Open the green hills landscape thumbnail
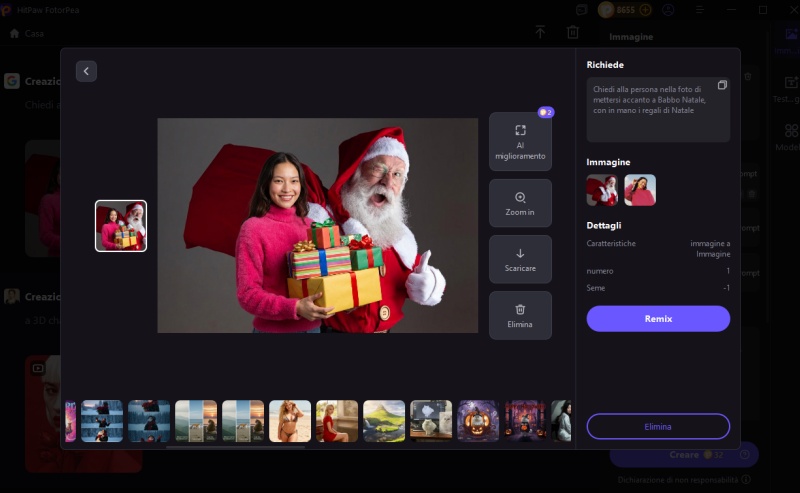This screenshot has height=493, width=800. (x=384, y=421)
